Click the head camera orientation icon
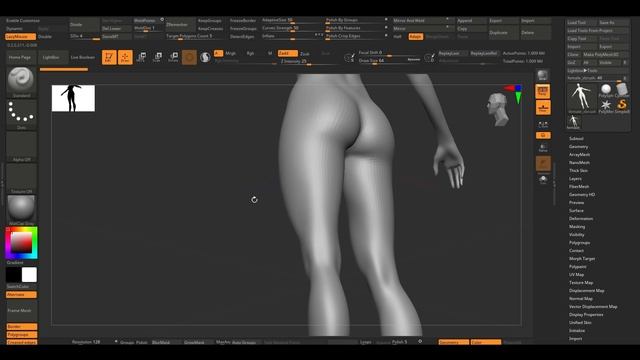Viewport: 640px width, 360px height. pyautogui.click(x=498, y=109)
